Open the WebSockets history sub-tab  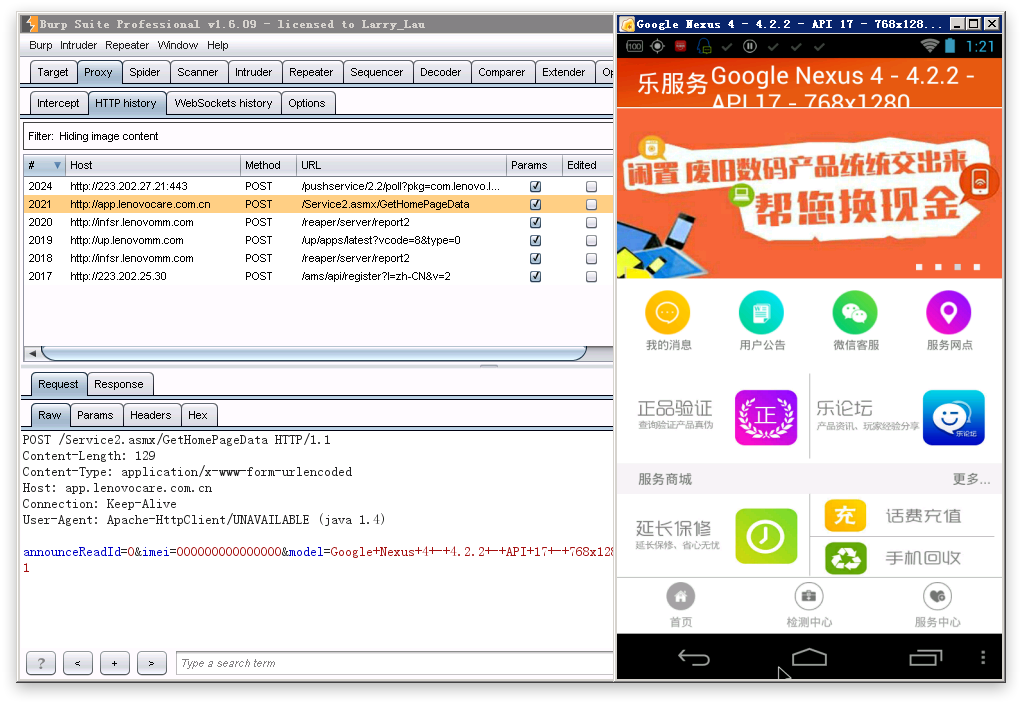point(224,103)
